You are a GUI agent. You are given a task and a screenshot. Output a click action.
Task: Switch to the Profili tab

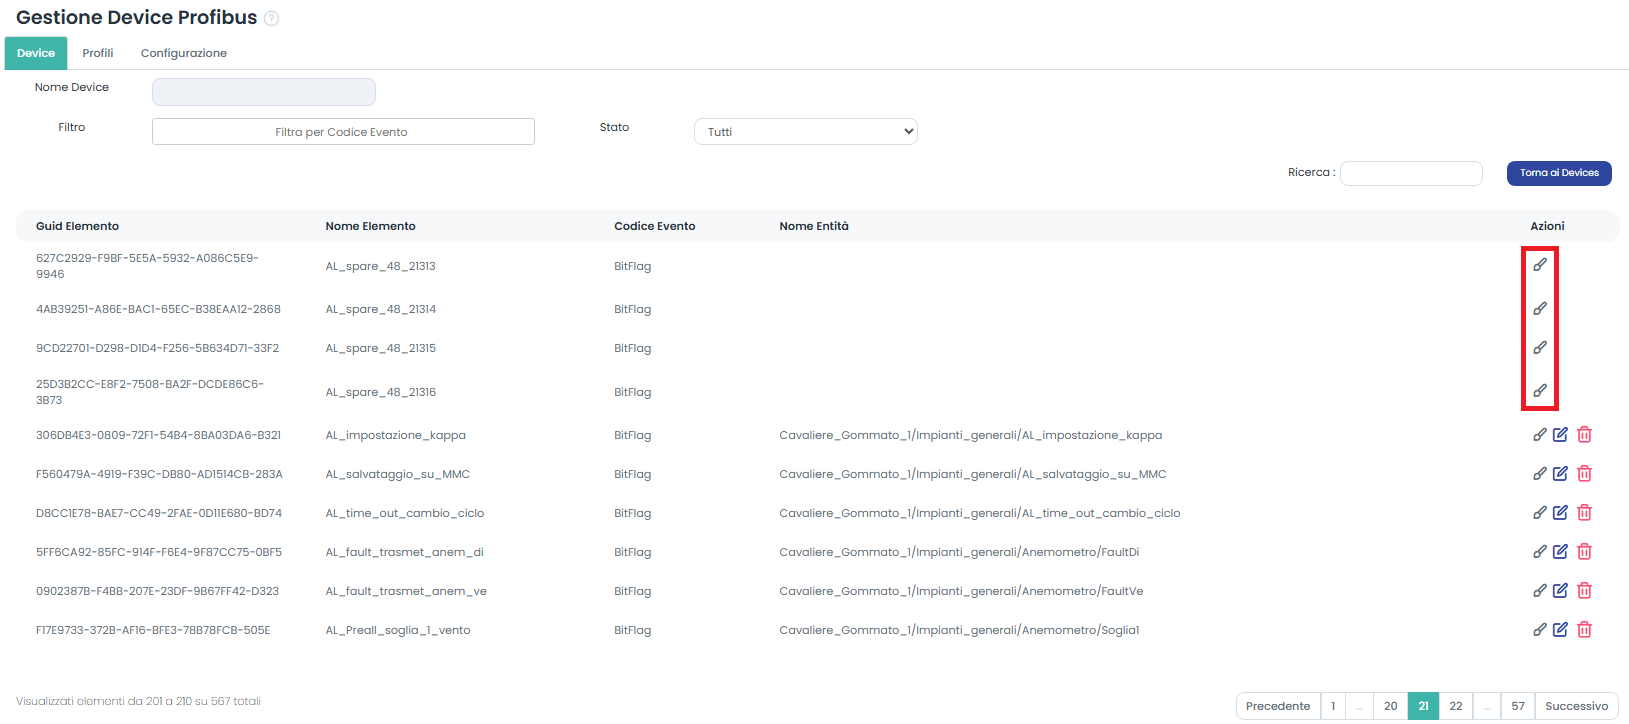98,53
